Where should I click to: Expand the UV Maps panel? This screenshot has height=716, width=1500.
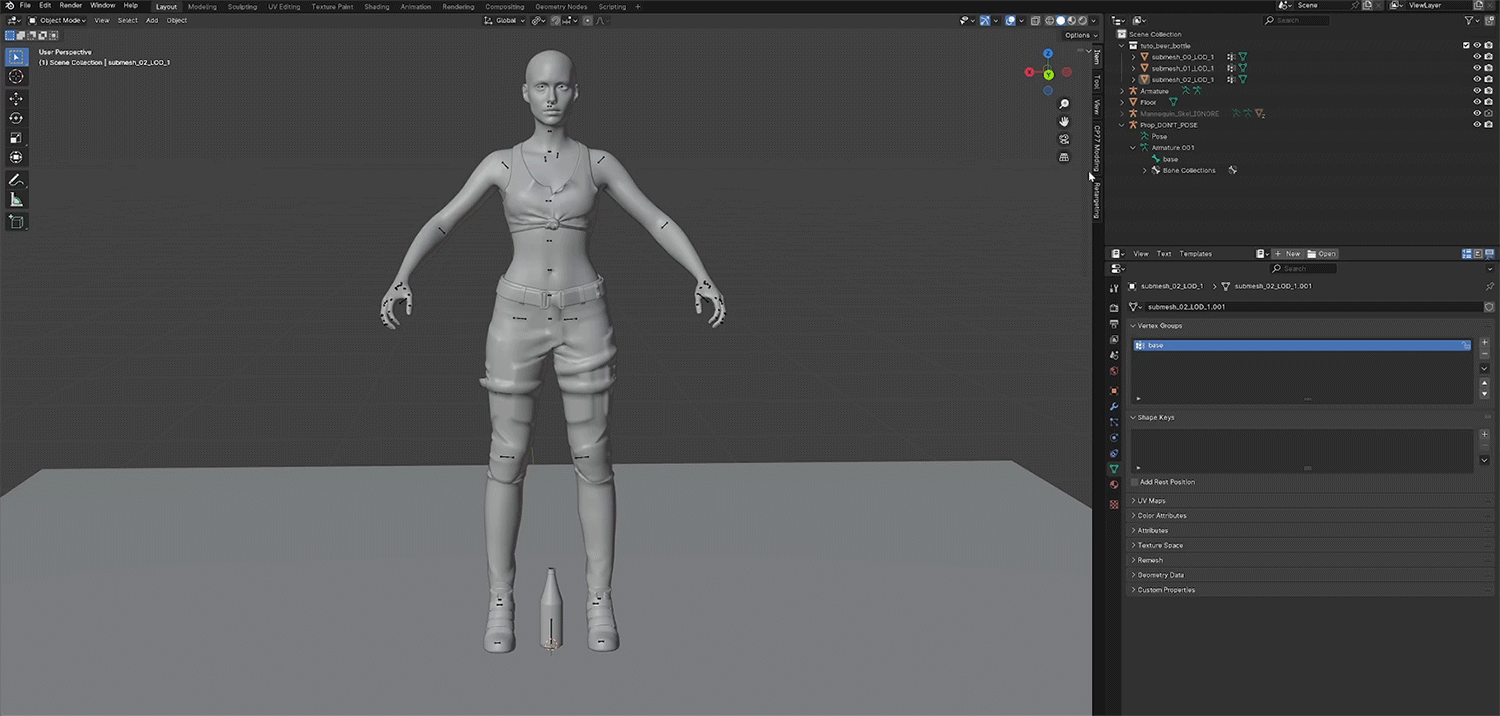click(1150, 501)
